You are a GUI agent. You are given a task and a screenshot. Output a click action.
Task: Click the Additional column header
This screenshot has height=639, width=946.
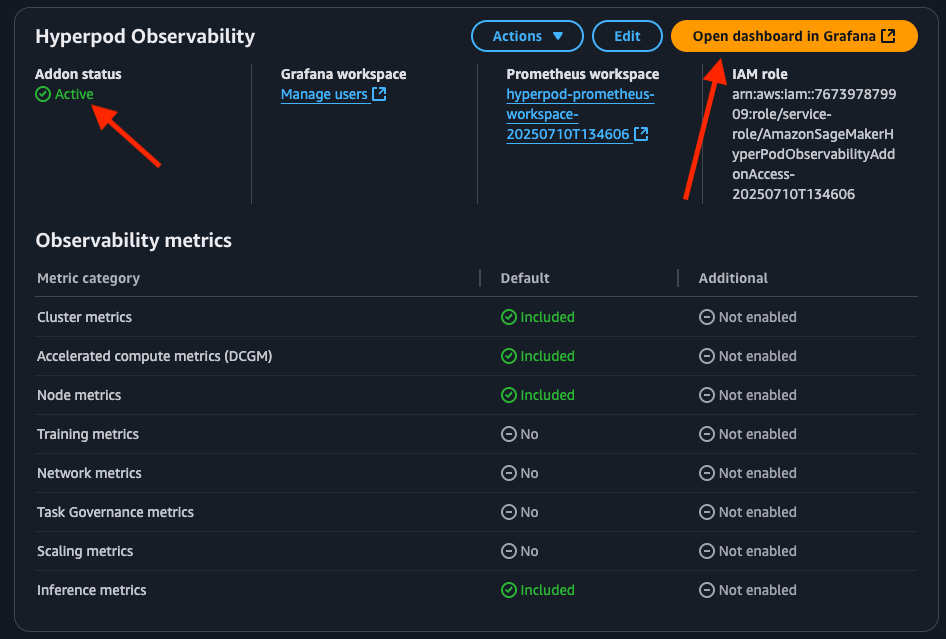[733, 278]
